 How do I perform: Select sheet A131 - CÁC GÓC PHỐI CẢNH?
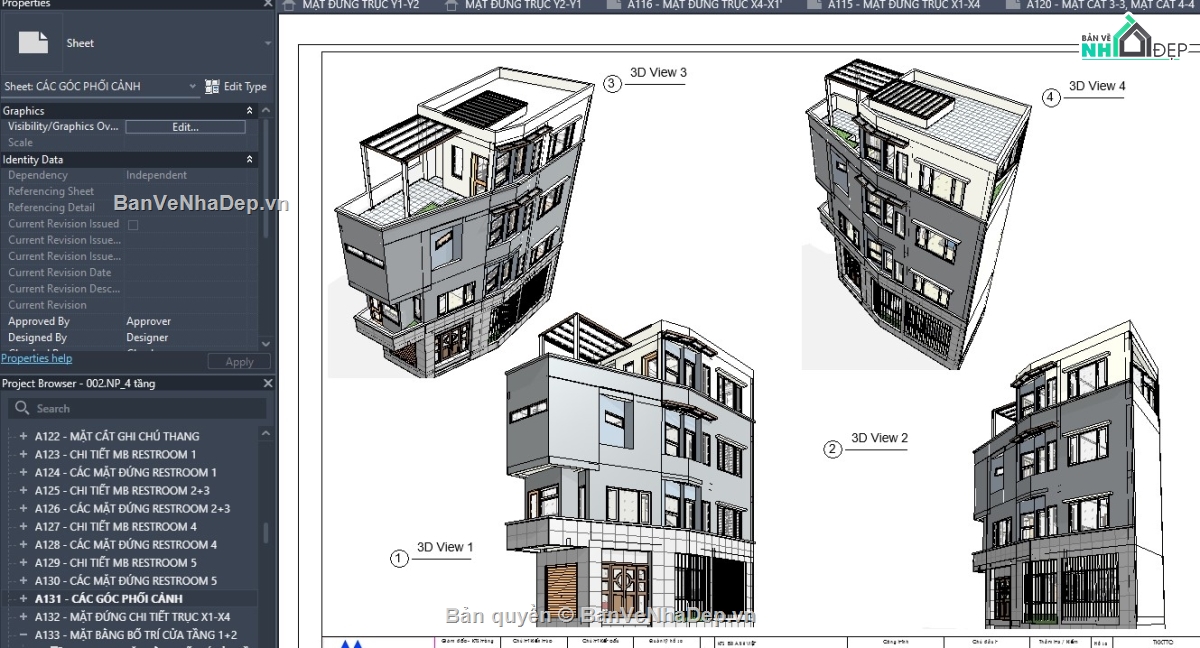point(109,599)
